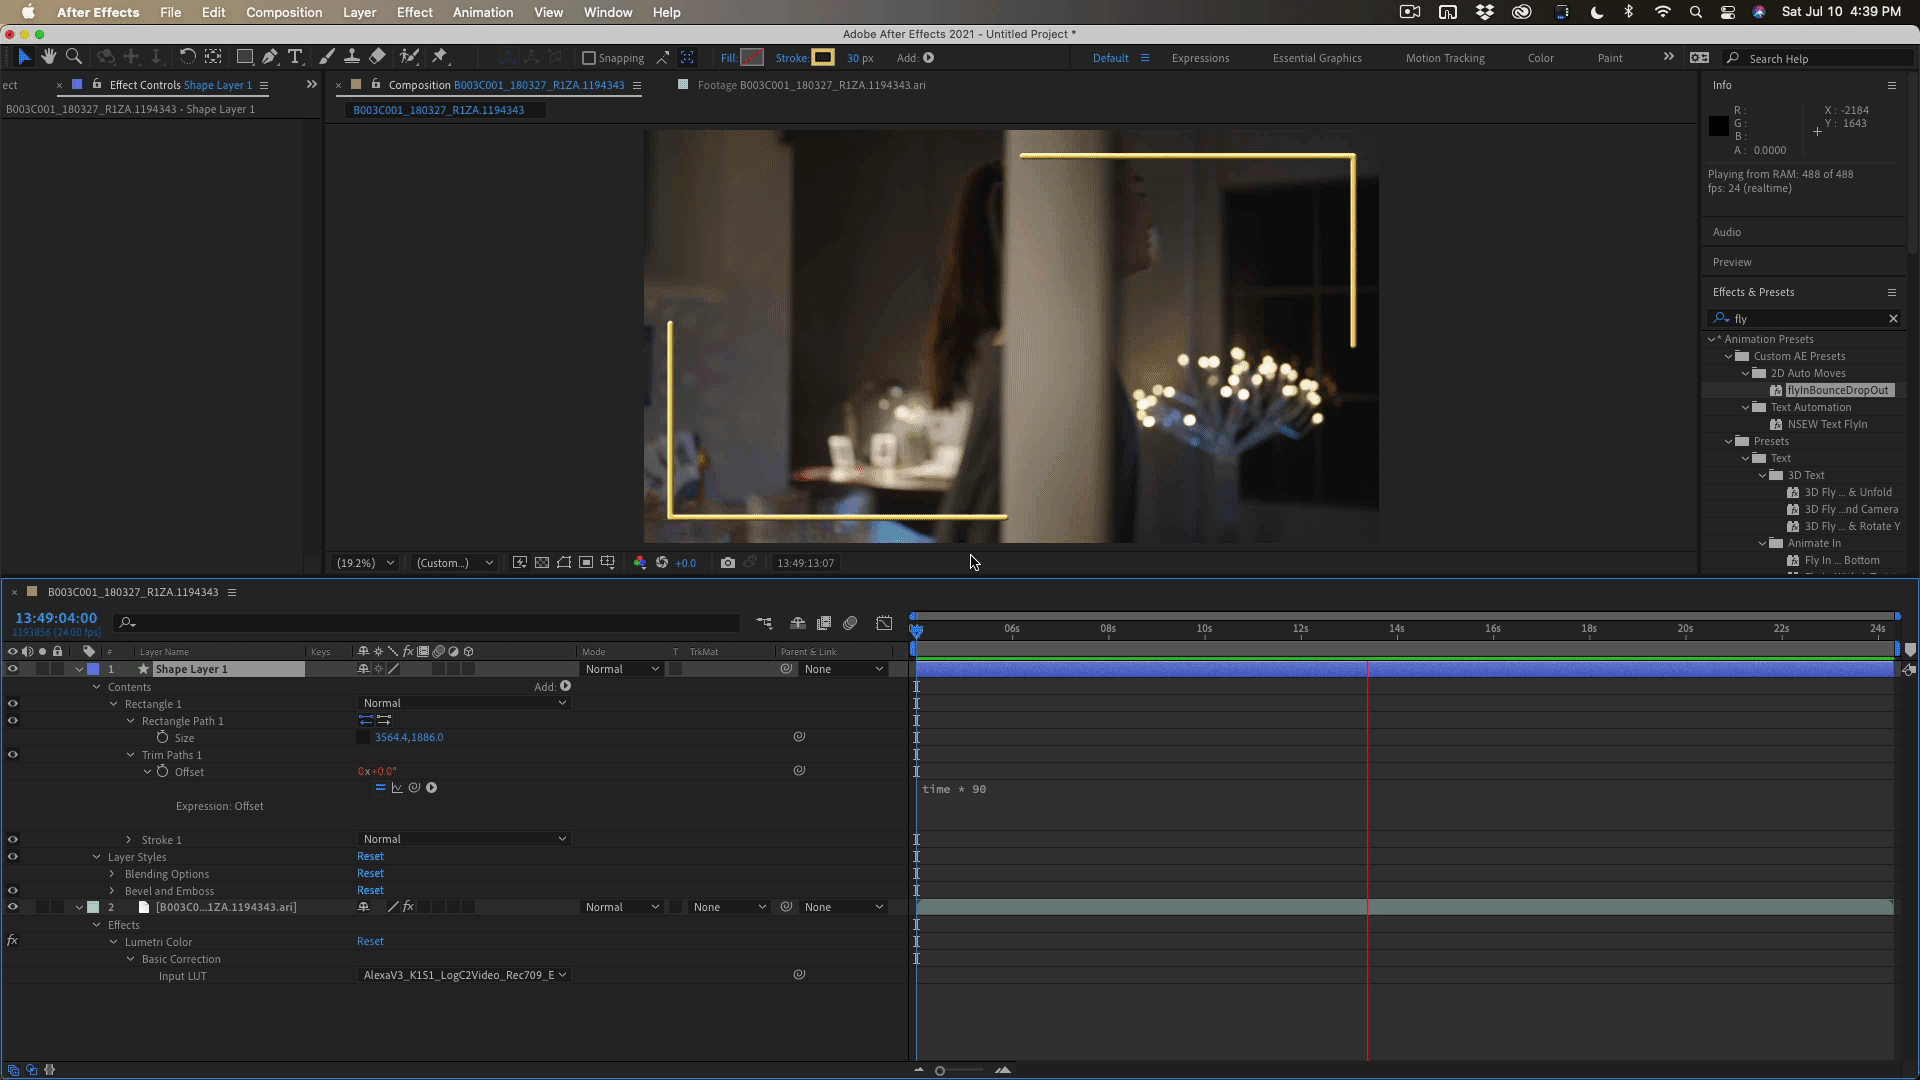
Task: Click the Trim Paths Offset value
Action: 378,771
